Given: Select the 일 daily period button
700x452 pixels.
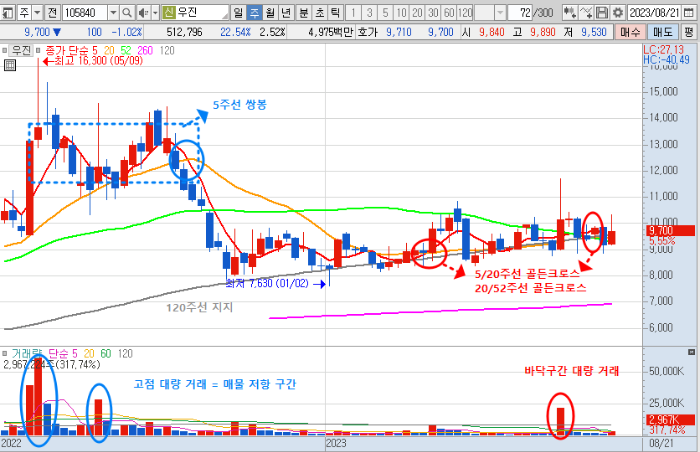Looking at the screenshot, I should point(238,13).
